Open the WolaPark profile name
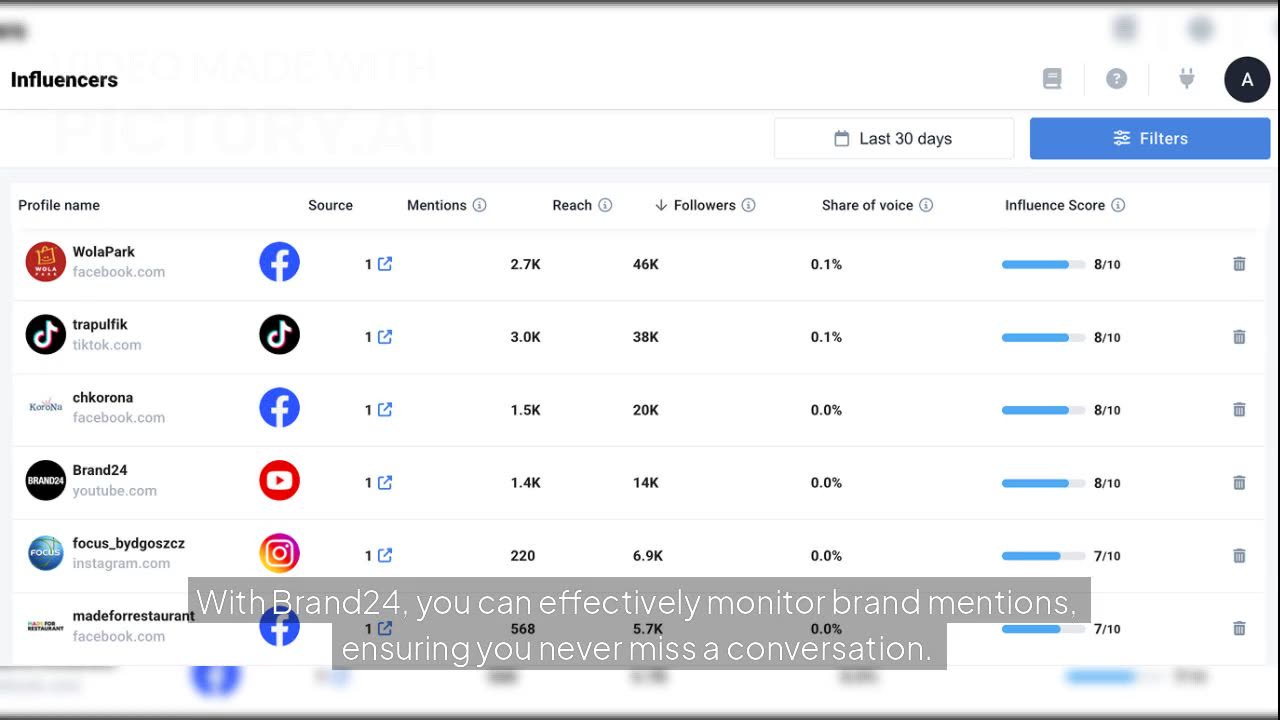The height and width of the screenshot is (720, 1280). click(x=103, y=252)
